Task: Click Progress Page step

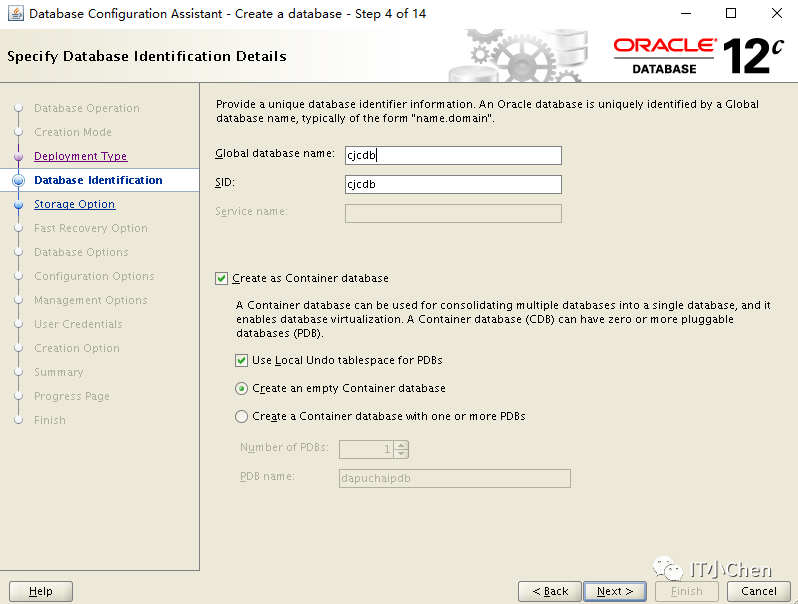Action: tap(72, 396)
